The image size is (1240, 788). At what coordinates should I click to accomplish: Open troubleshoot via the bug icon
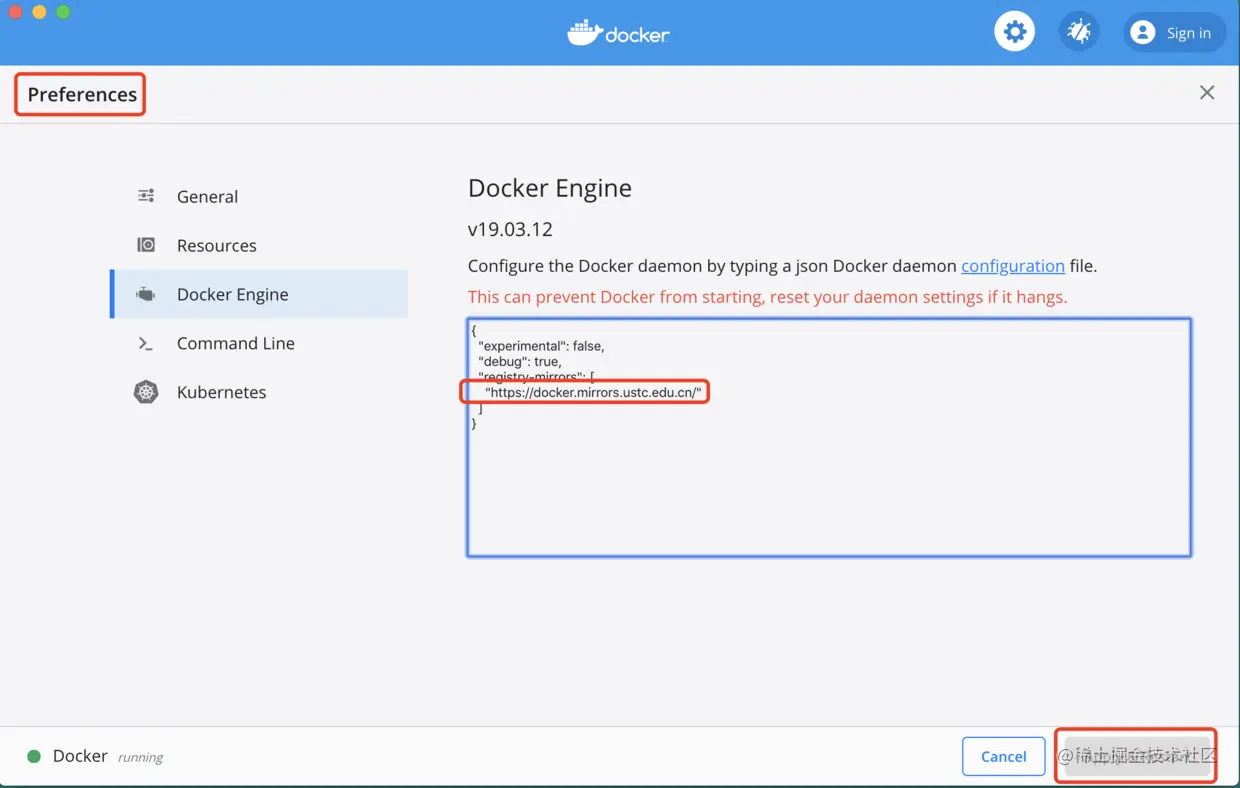(1079, 32)
